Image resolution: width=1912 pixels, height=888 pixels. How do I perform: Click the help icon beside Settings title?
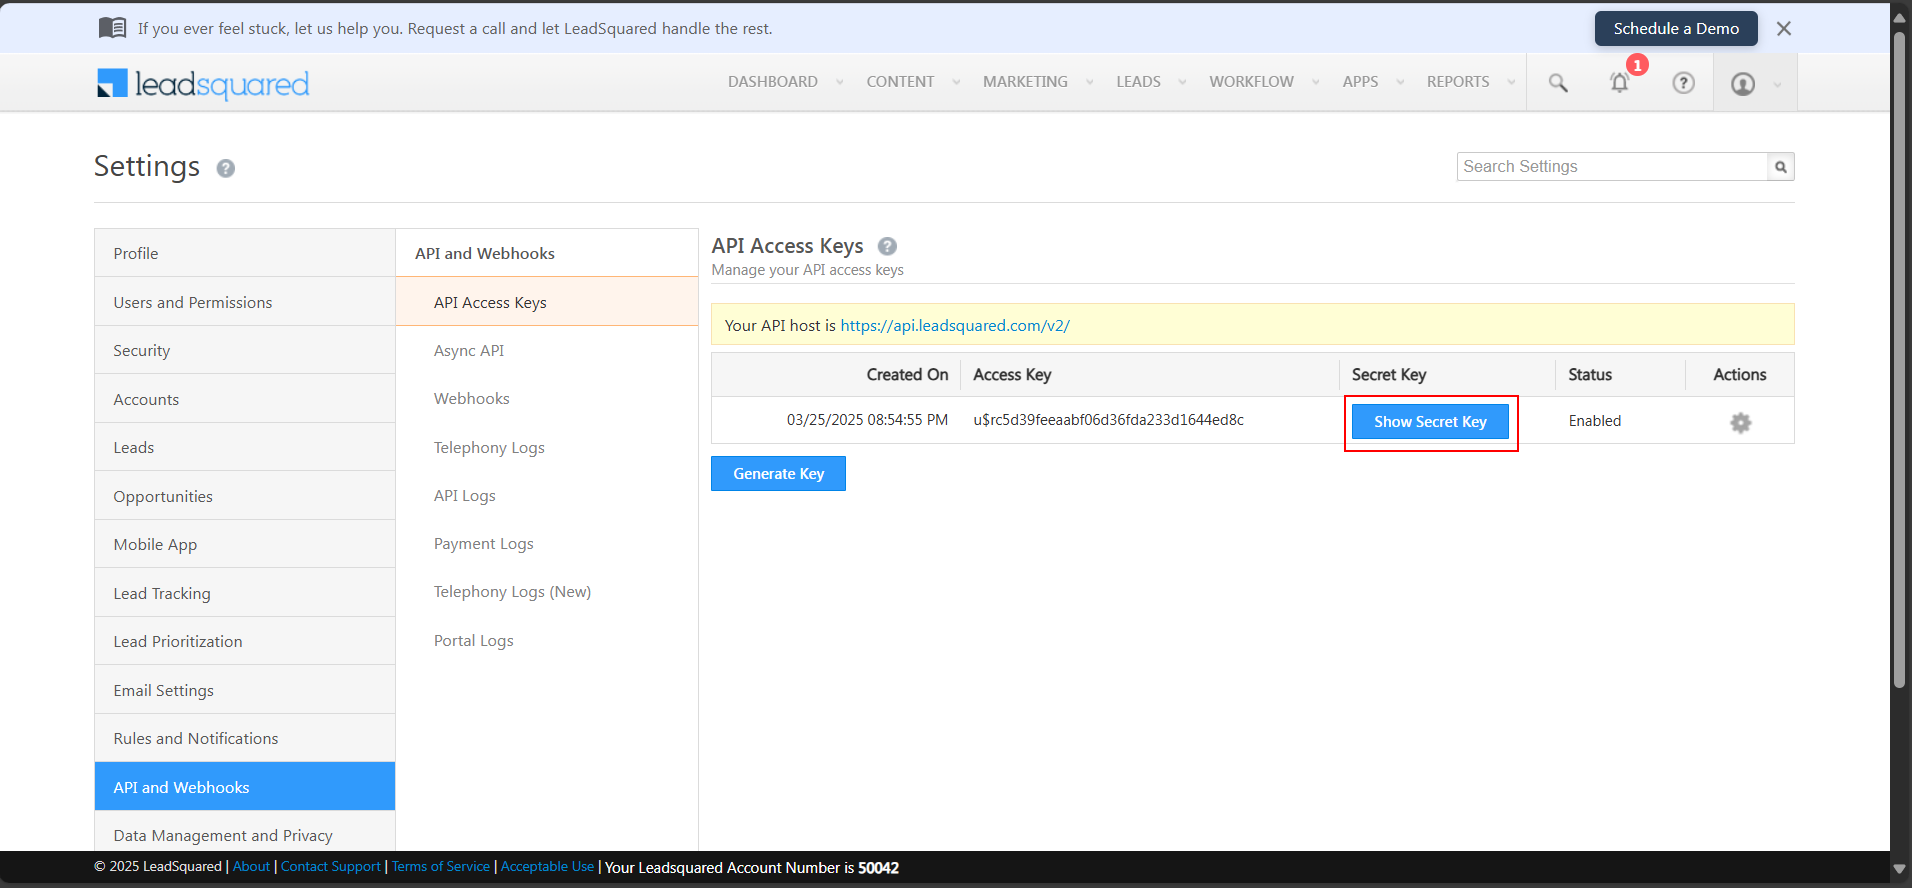pyautogui.click(x=226, y=168)
